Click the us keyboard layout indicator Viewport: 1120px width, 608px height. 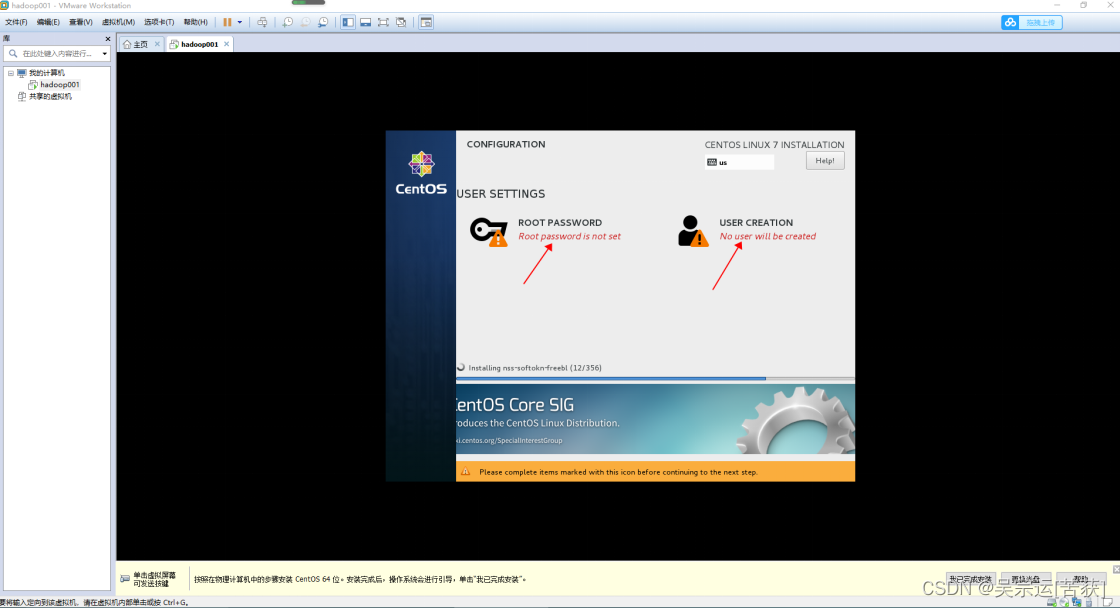pyautogui.click(x=739, y=162)
